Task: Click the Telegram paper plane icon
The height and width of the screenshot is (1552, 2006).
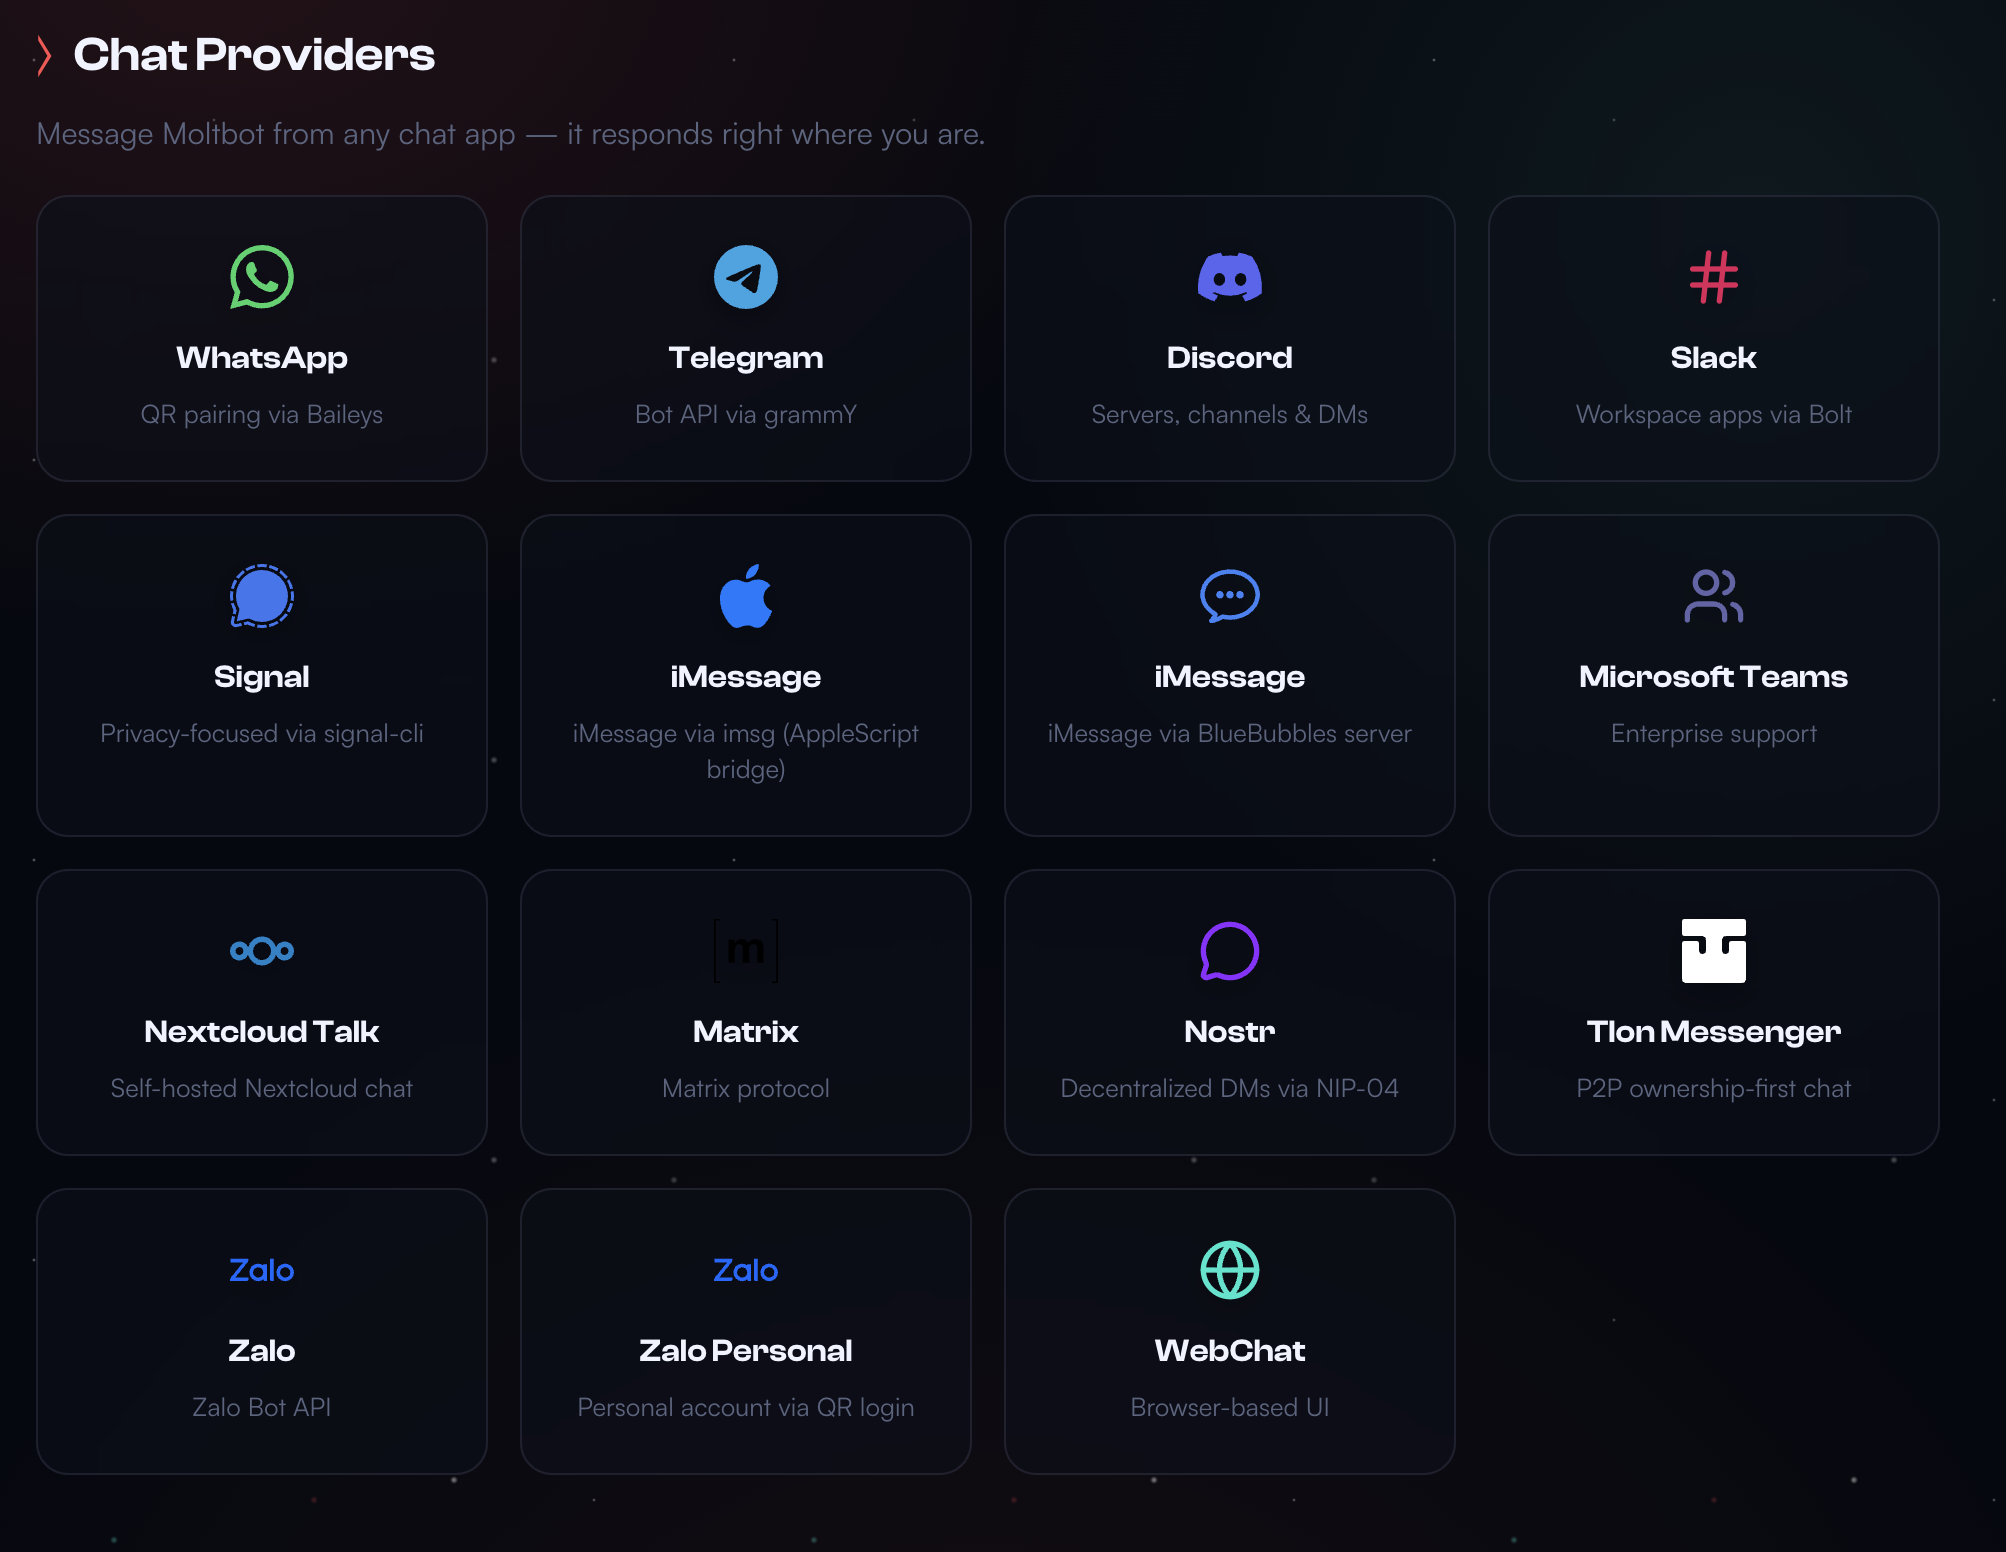Action: (x=746, y=277)
